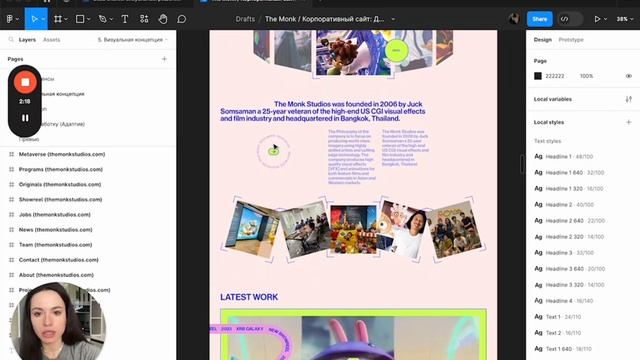Open Pen tool options dropdown arrow
Viewport: 640px width, 360px height.
[111, 19]
